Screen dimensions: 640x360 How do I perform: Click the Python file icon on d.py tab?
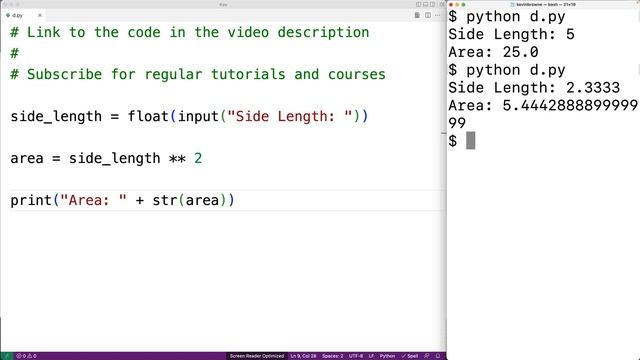point(8,15)
